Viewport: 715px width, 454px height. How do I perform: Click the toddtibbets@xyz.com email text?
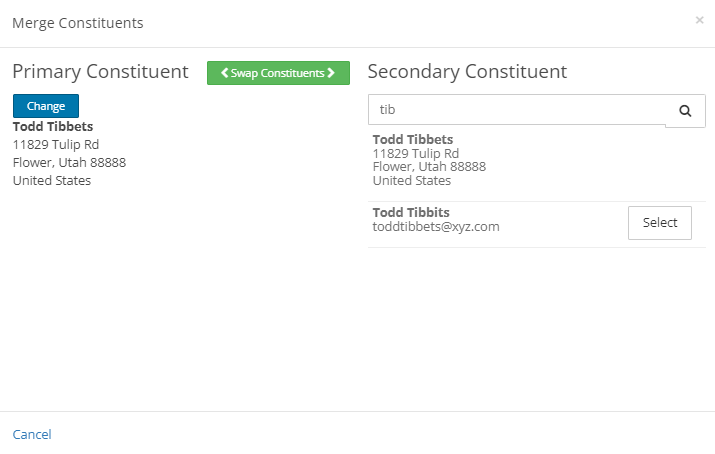pyautogui.click(x=436, y=227)
